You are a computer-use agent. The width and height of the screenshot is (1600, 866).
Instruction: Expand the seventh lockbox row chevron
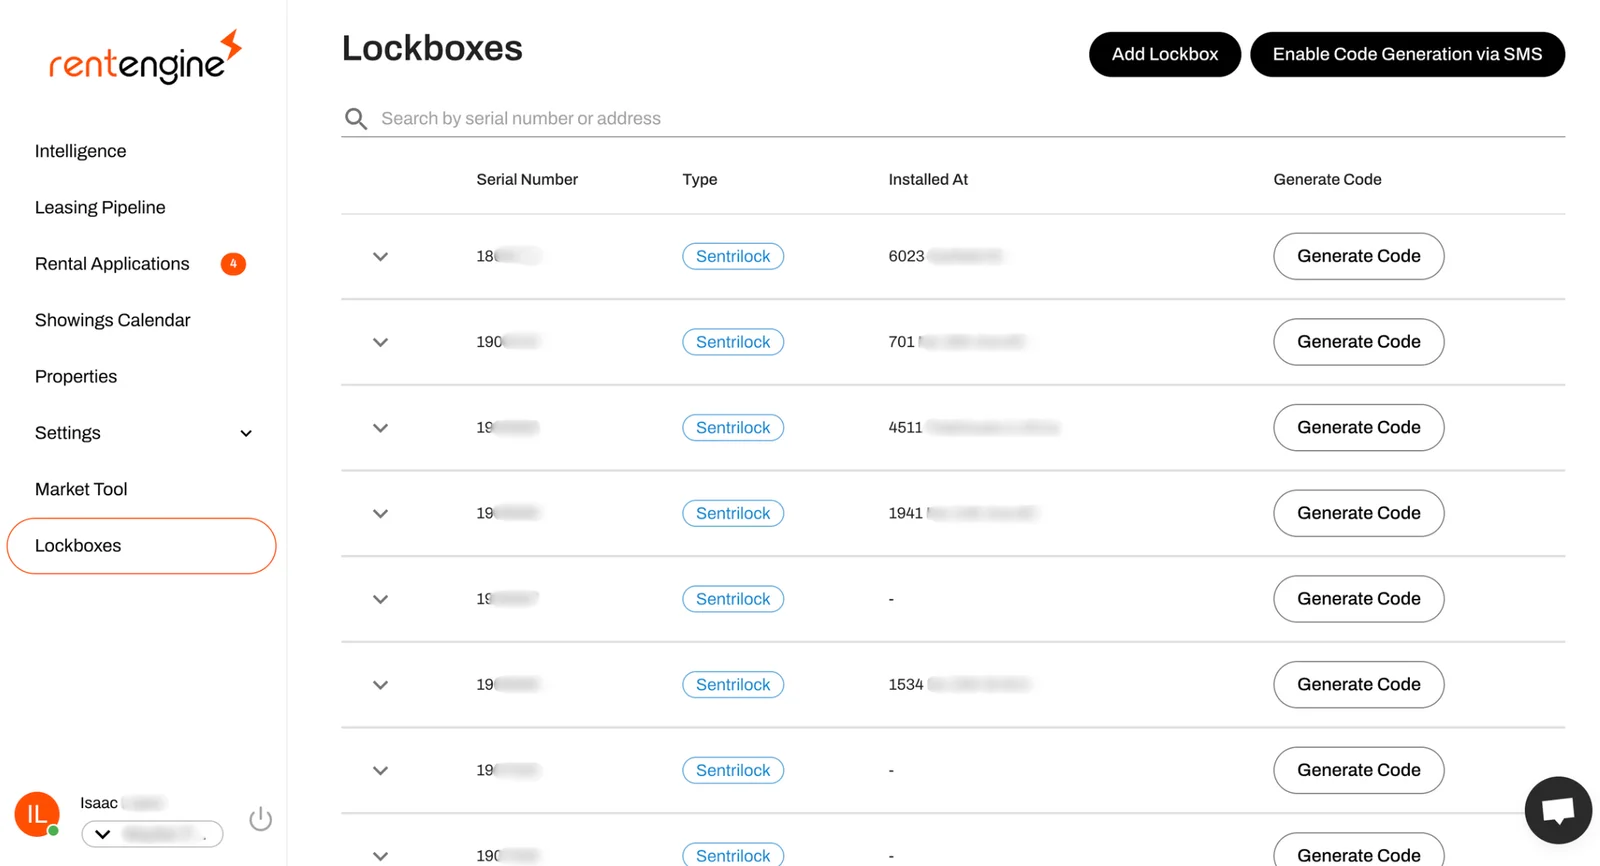coord(380,771)
